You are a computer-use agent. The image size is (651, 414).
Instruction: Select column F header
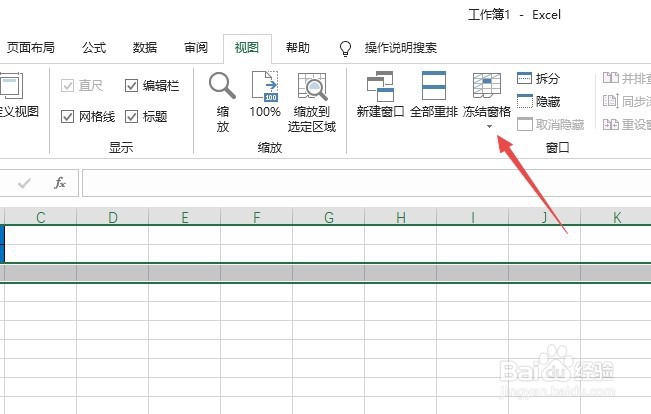pos(257,217)
